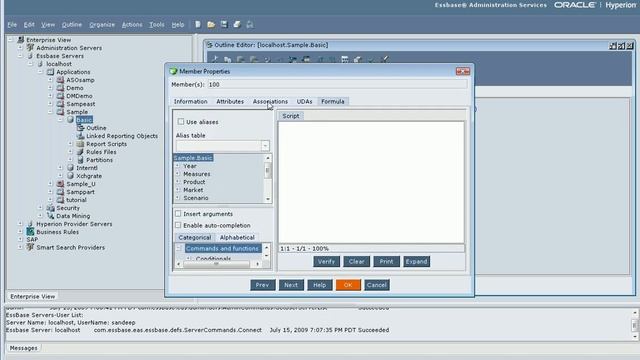Click the Linked Reporting Objects icon

pos(80,136)
